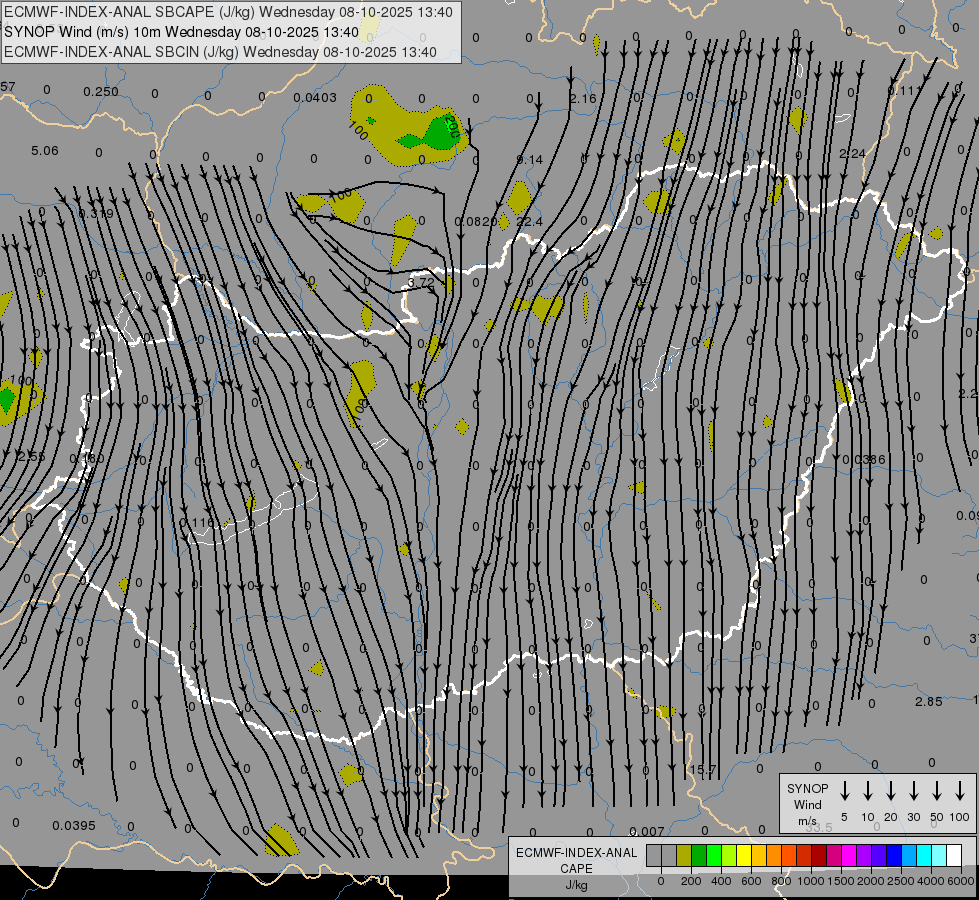
Task: Click the 0.319 value on the map
Action: pos(96,214)
